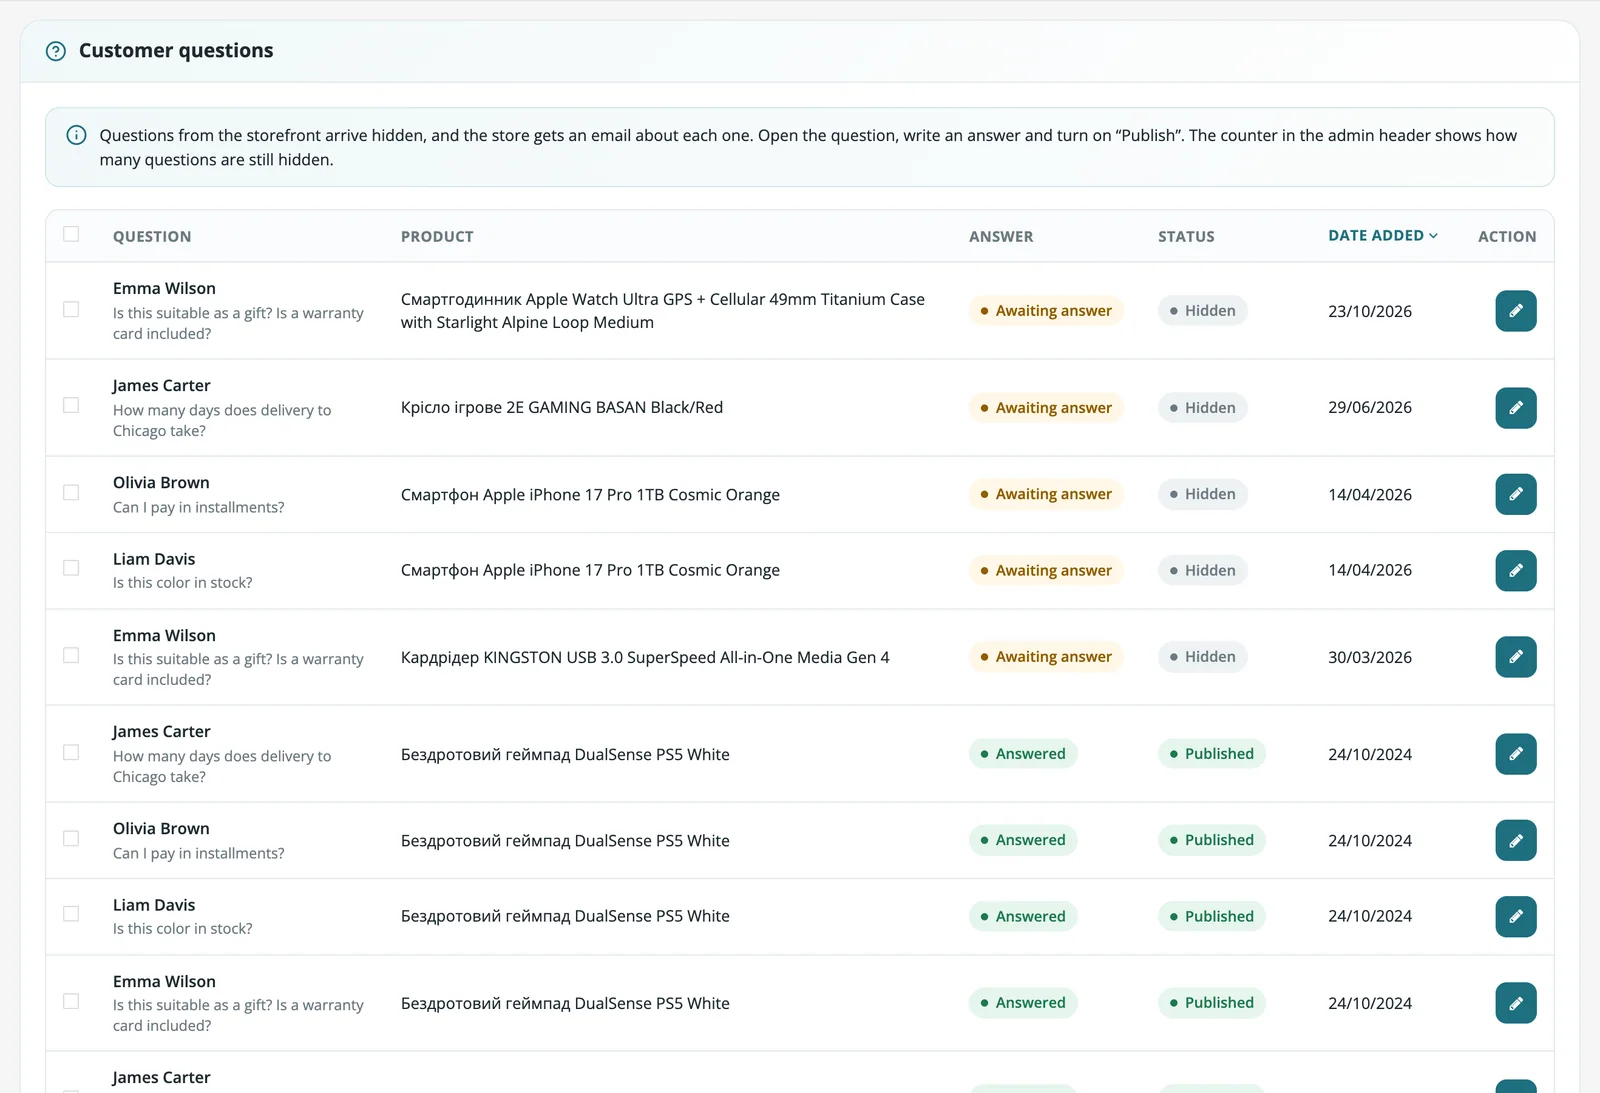Image resolution: width=1600 pixels, height=1093 pixels.
Task: Edit Emma Wilson's Kingston card reader question
Action: 1516,657
